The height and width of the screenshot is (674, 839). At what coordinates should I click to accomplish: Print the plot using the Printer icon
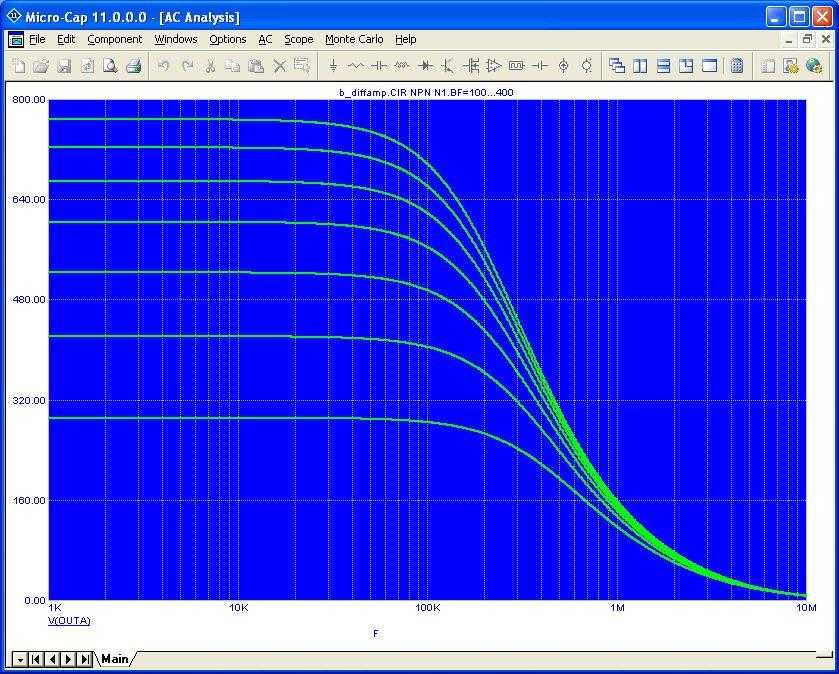[x=134, y=65]
